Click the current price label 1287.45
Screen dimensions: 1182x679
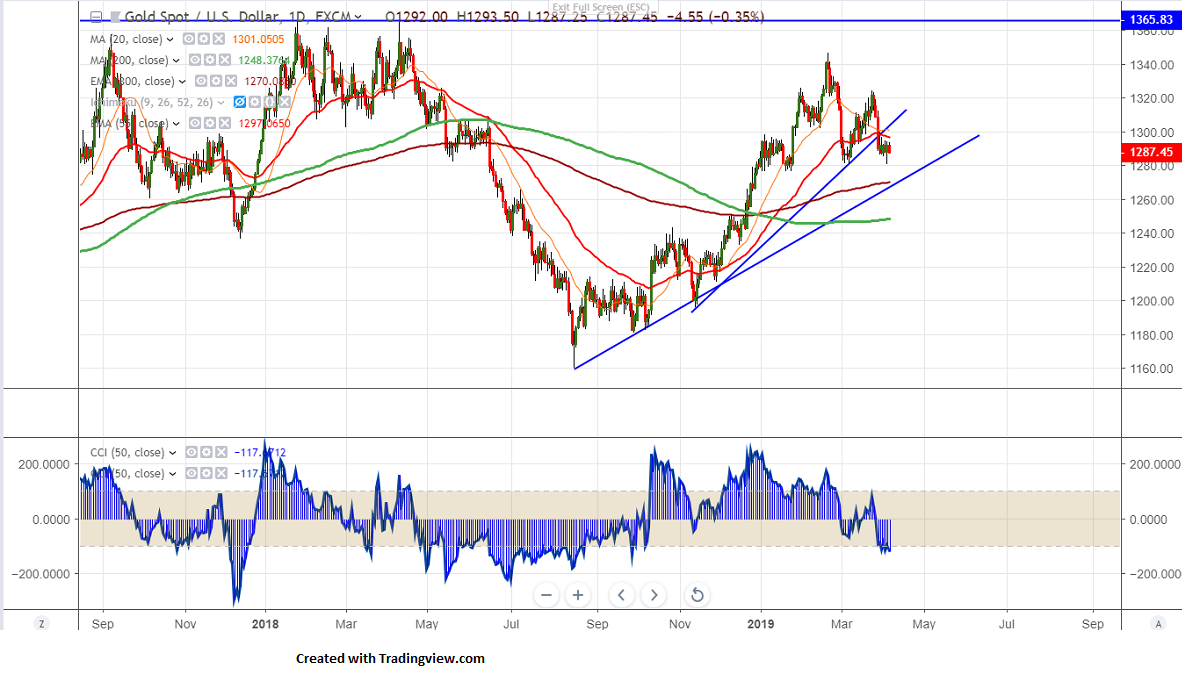pyautogui.click(x=1151, y=152)
